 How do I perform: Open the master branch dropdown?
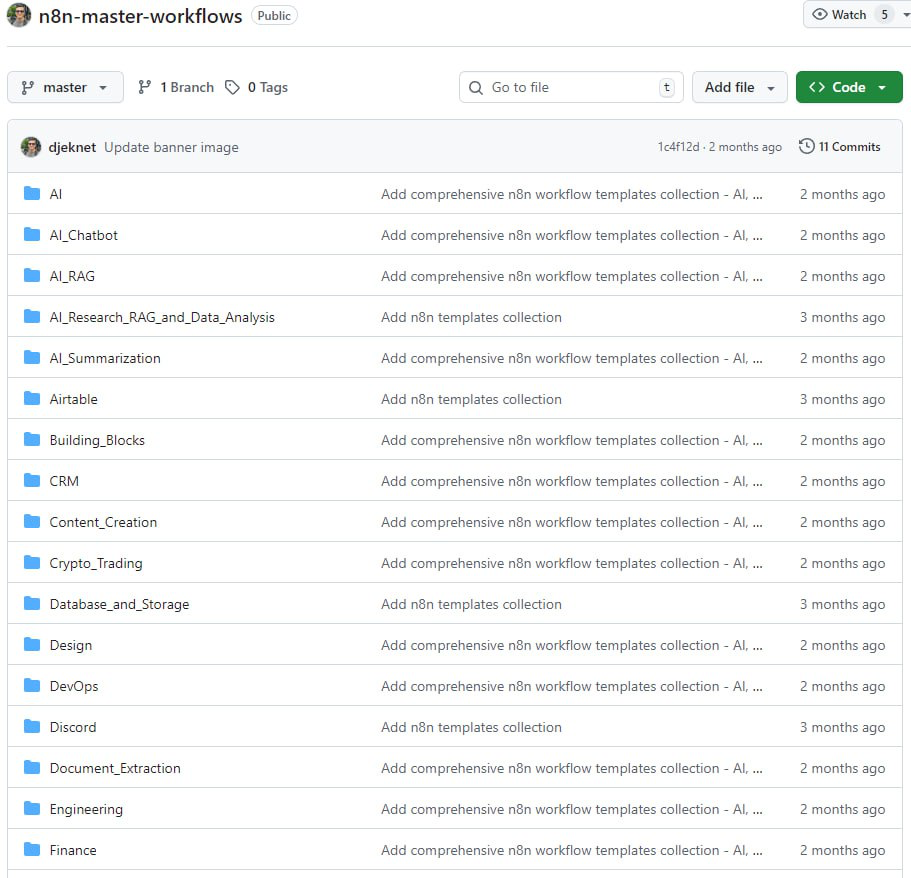pyautogui.click(x=65, y=87)
